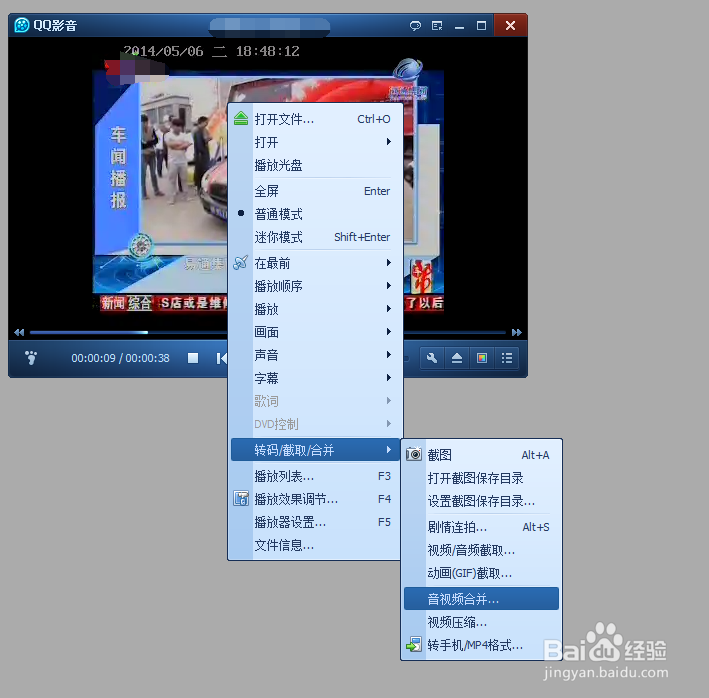The width and height of the screenshot is (709, 698).
Task: Toggle the playlist icon in control bar
Action: point(507,358)
